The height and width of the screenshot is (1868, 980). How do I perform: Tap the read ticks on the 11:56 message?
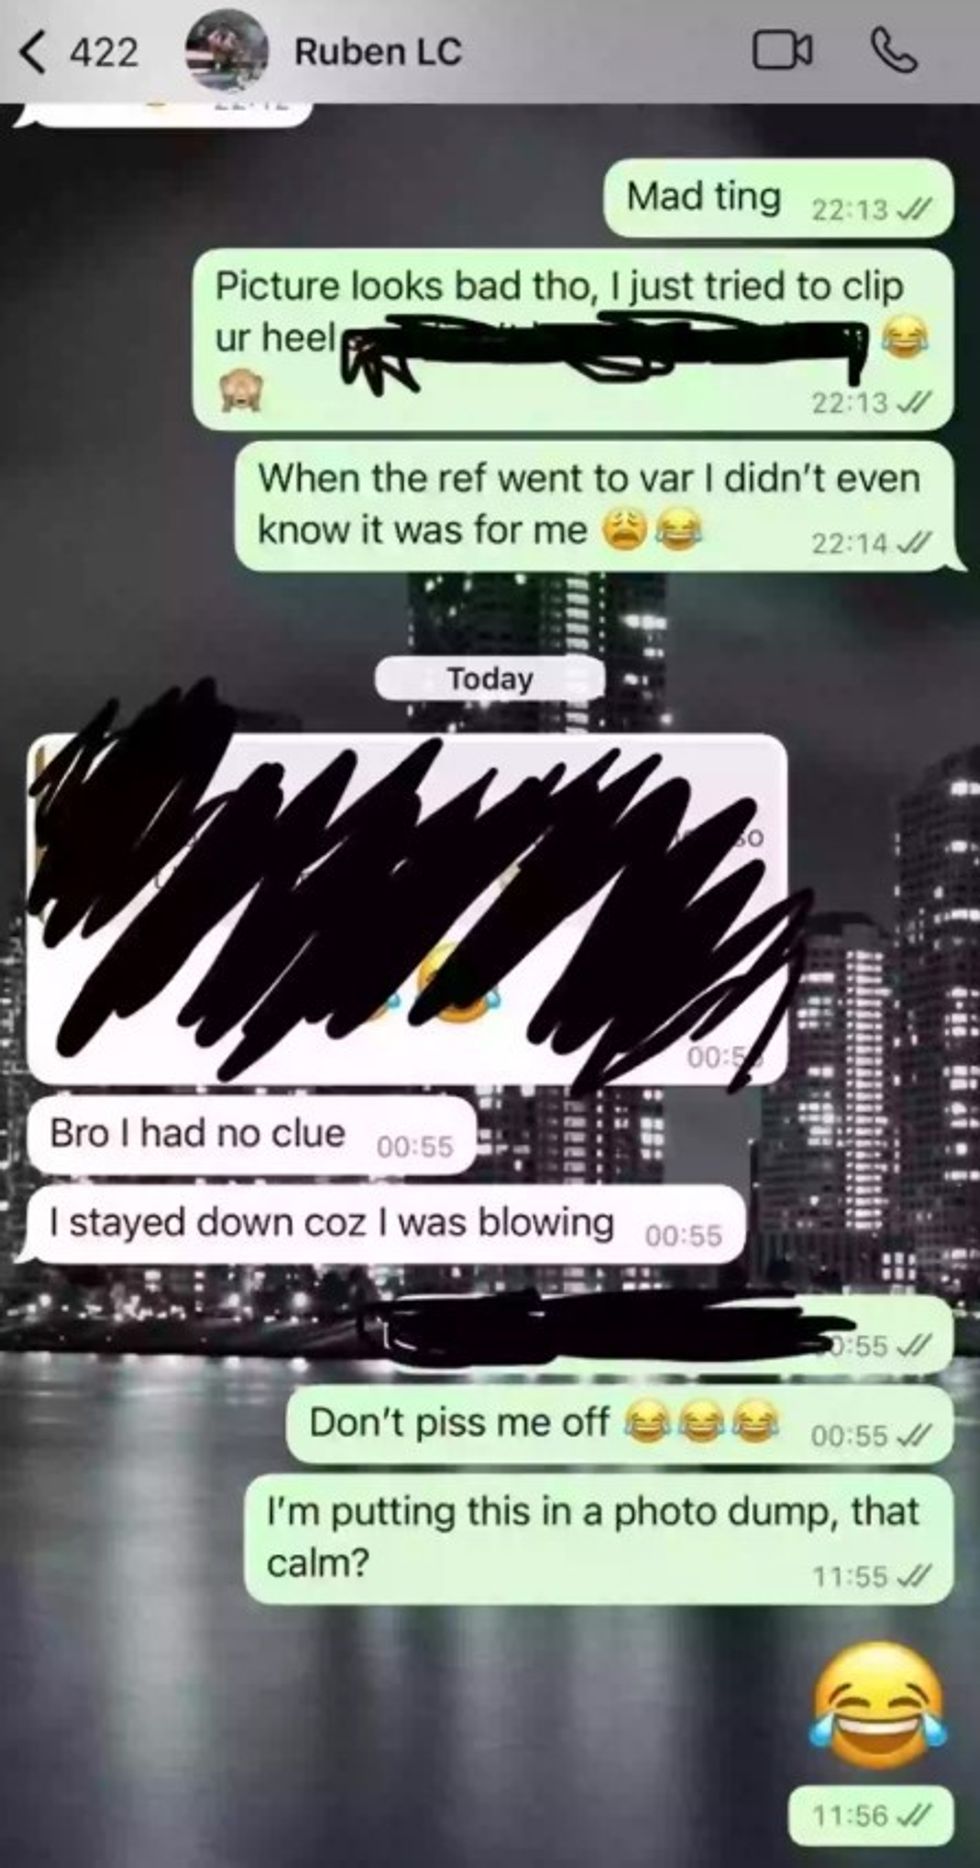914,1815
